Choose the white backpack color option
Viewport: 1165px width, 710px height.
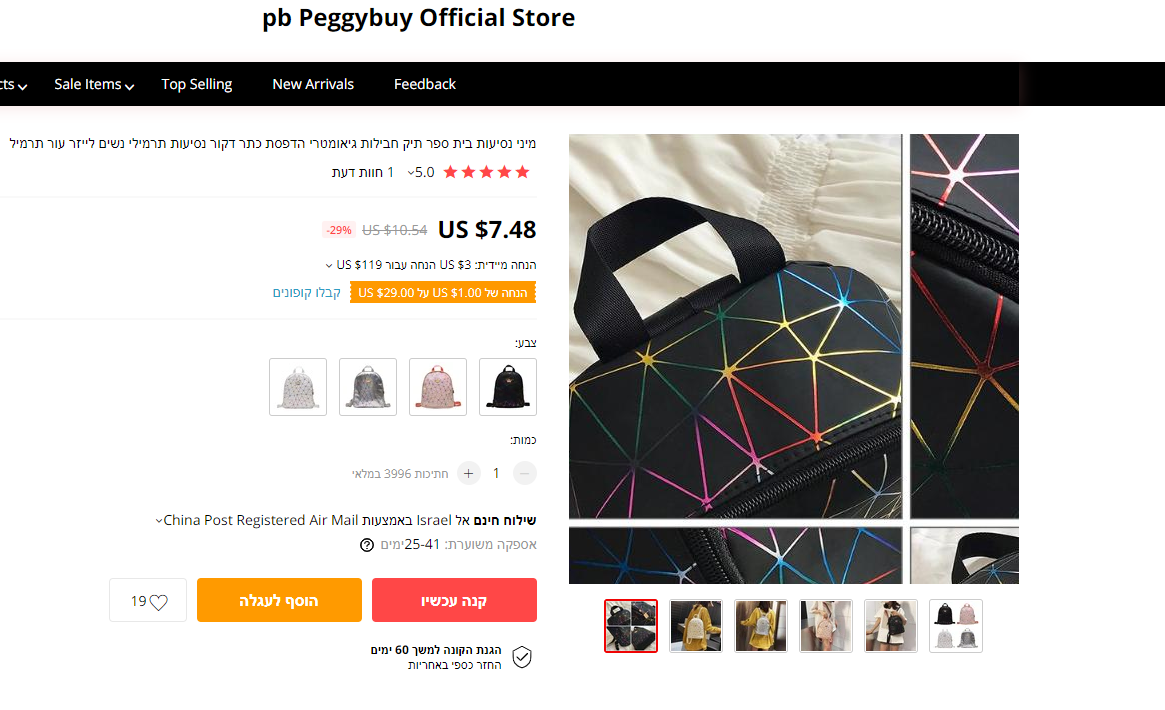298,387
